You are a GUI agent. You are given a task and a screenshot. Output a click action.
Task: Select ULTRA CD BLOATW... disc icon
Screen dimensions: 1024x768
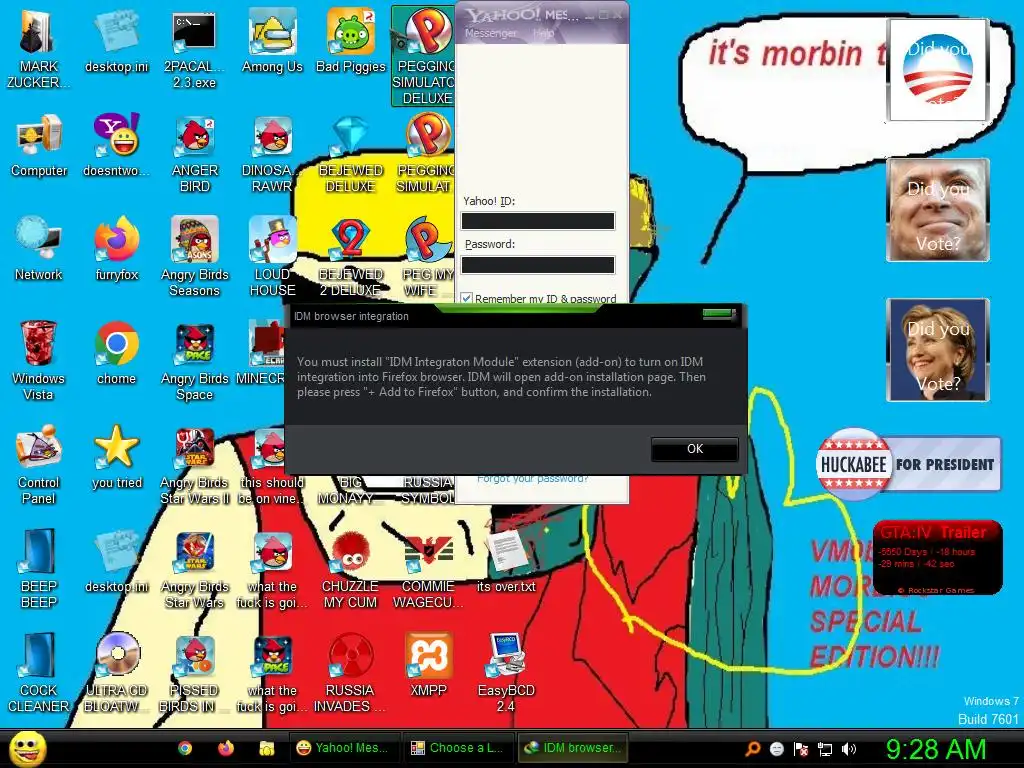point(116,673)
